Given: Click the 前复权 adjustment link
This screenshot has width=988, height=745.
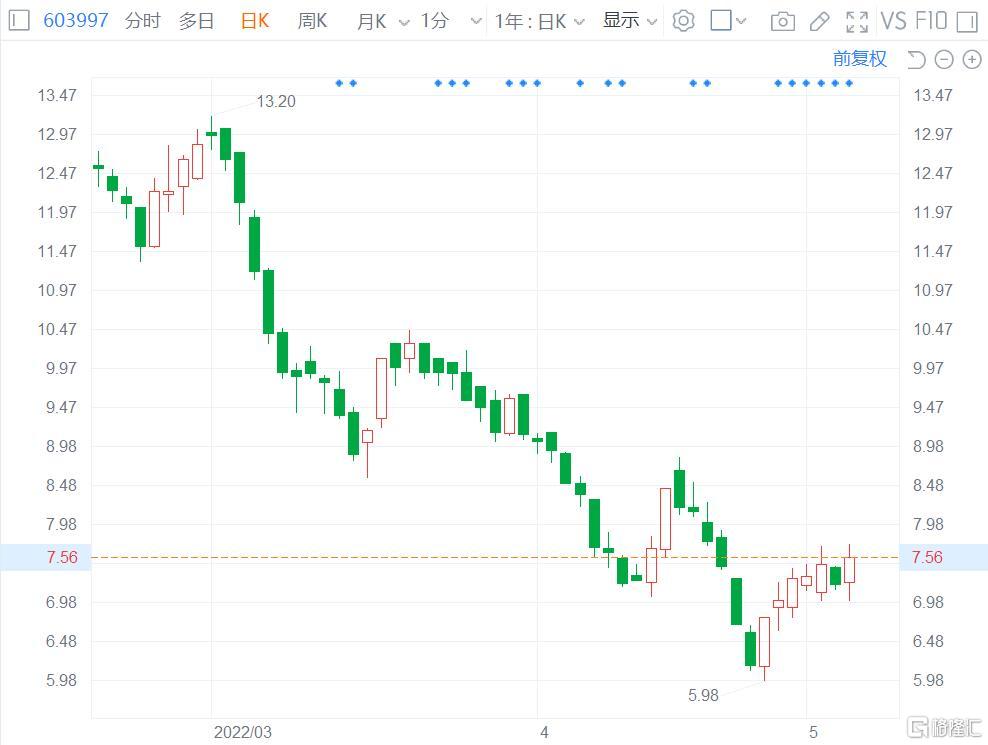Looking at the screenshot, I should coord(860,59).
